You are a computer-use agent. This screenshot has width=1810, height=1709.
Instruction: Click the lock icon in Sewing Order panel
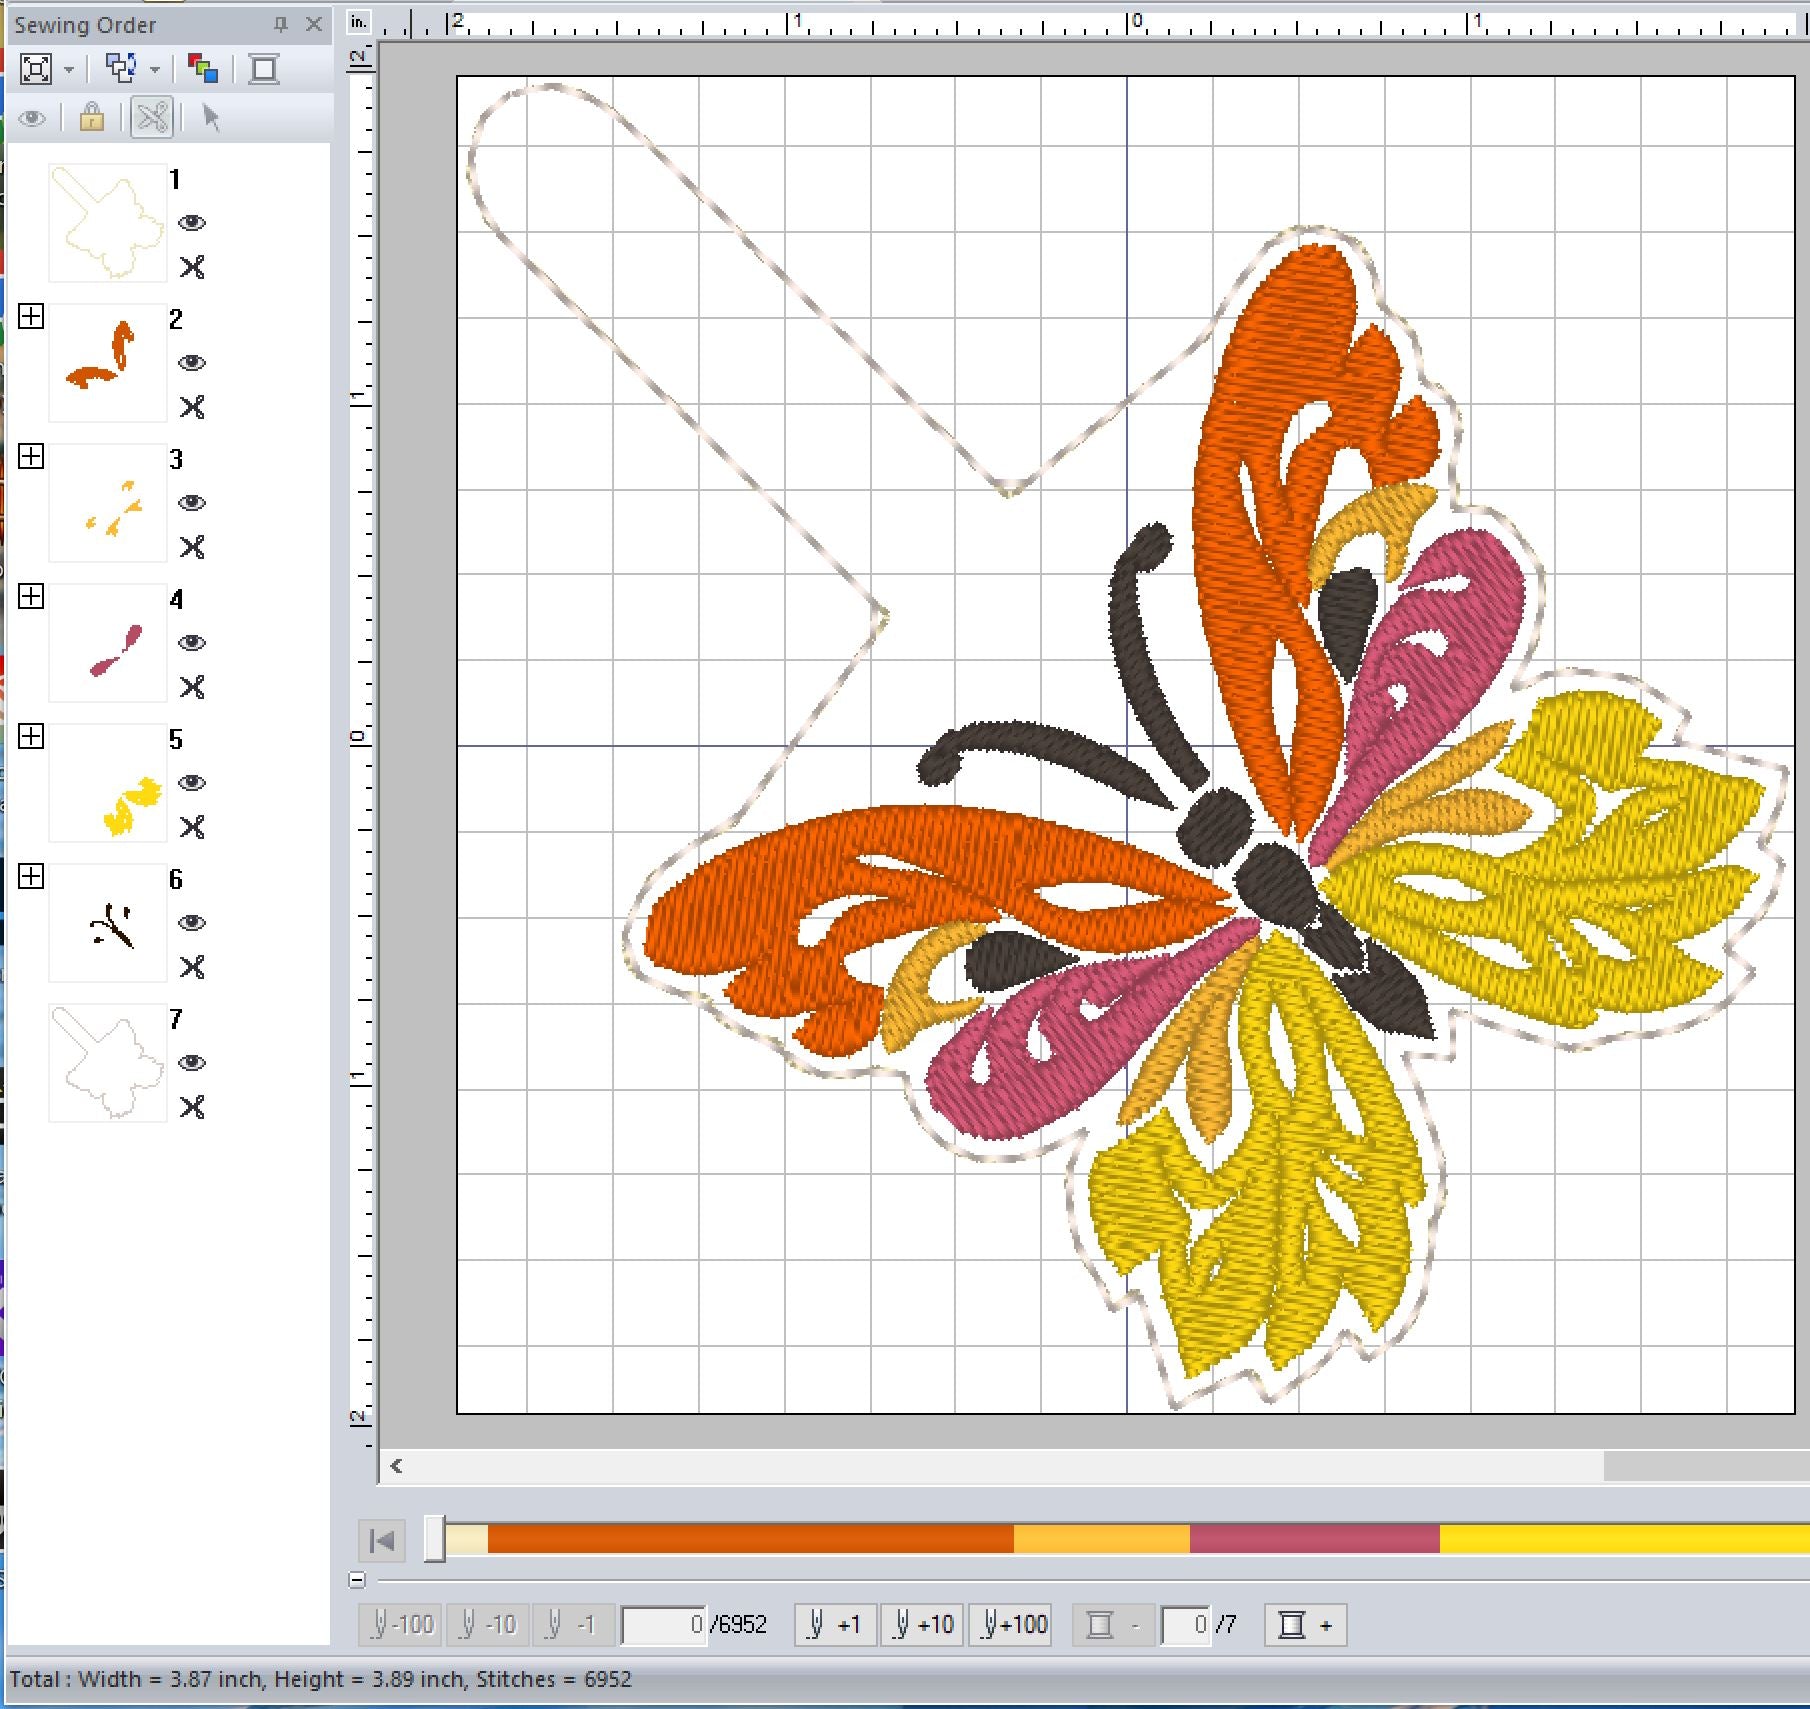pyautogui.click(x=92, y=118)
